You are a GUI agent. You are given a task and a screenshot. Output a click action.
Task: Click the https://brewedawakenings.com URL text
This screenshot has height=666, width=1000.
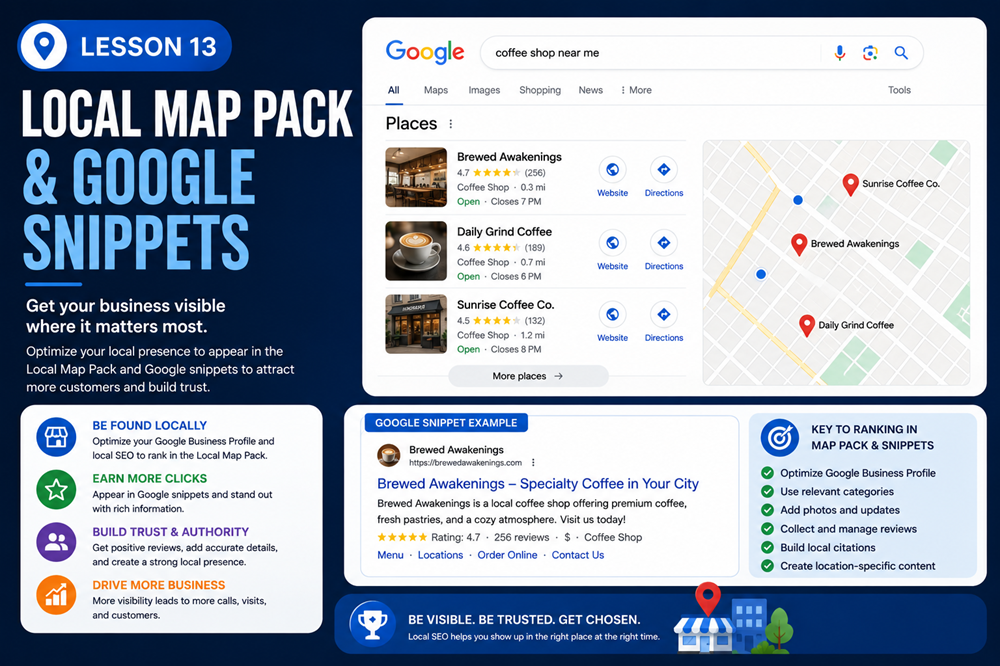[465, 463]
